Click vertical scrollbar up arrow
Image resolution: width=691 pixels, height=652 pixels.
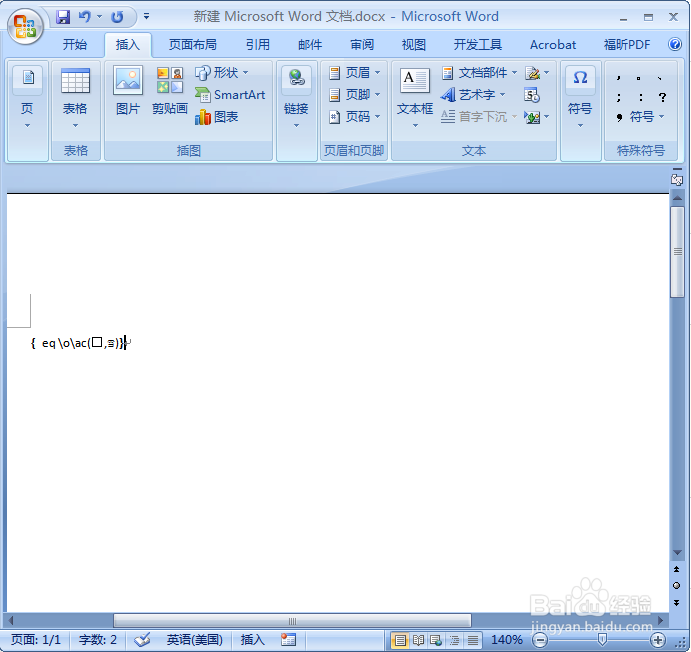coord(677,198)
